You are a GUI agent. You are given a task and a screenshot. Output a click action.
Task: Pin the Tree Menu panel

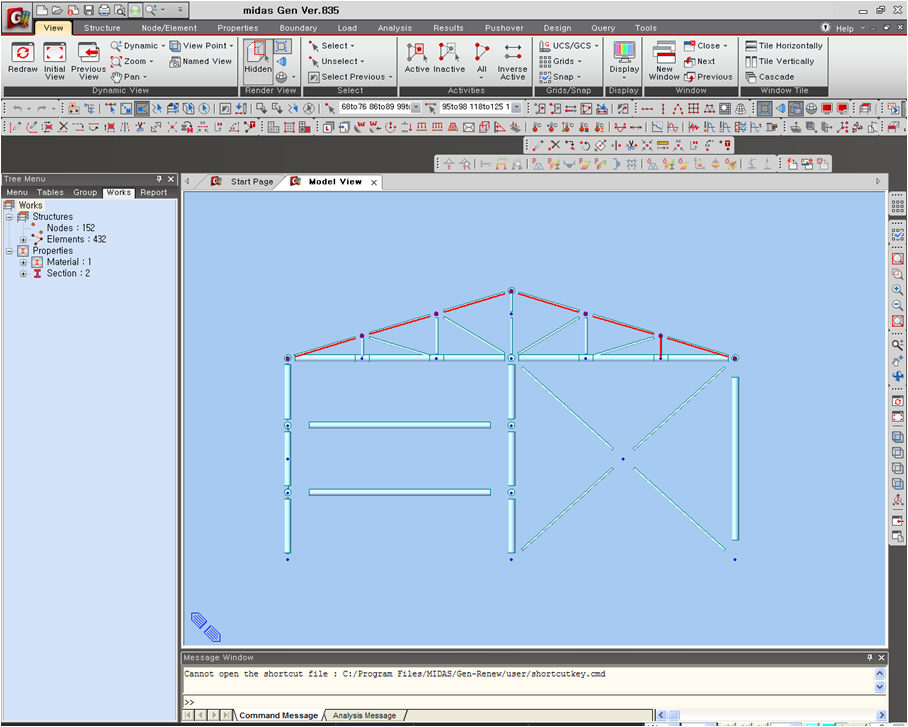point(159,179)
